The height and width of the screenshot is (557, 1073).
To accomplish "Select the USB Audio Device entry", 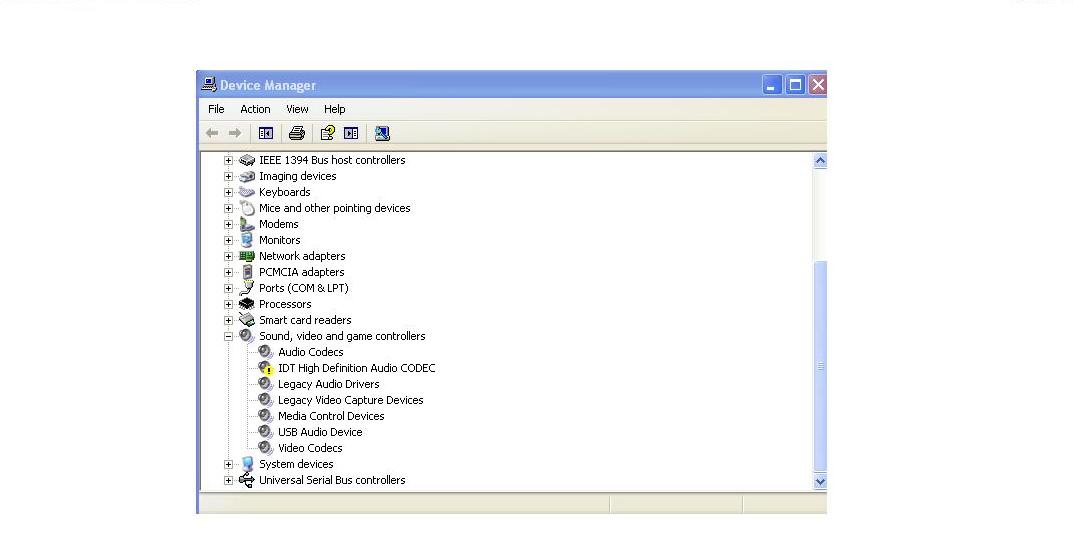I will coord(320,432).
